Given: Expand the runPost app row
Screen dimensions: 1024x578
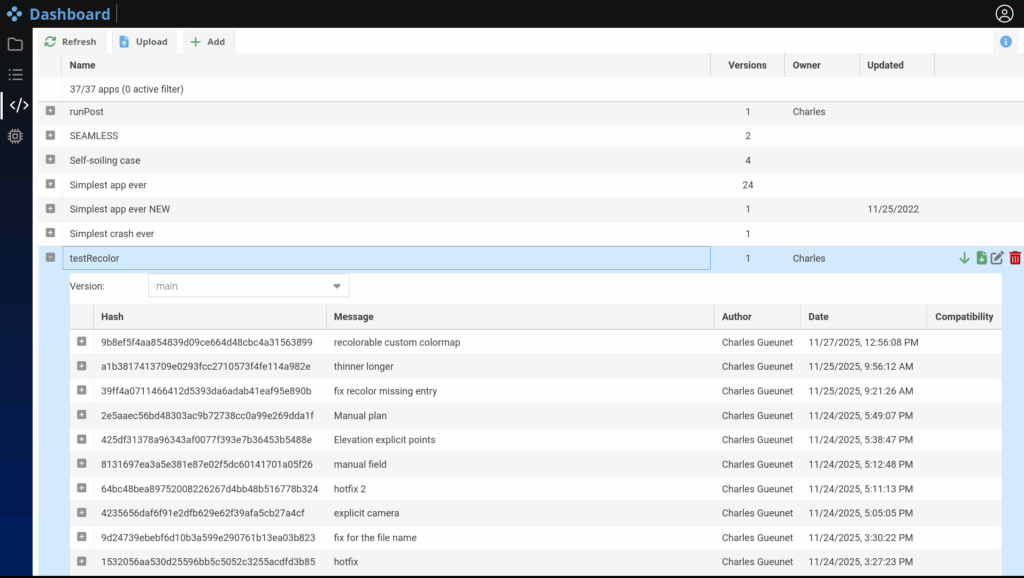Looking at the screenshot, I should [x=50, y=111].
